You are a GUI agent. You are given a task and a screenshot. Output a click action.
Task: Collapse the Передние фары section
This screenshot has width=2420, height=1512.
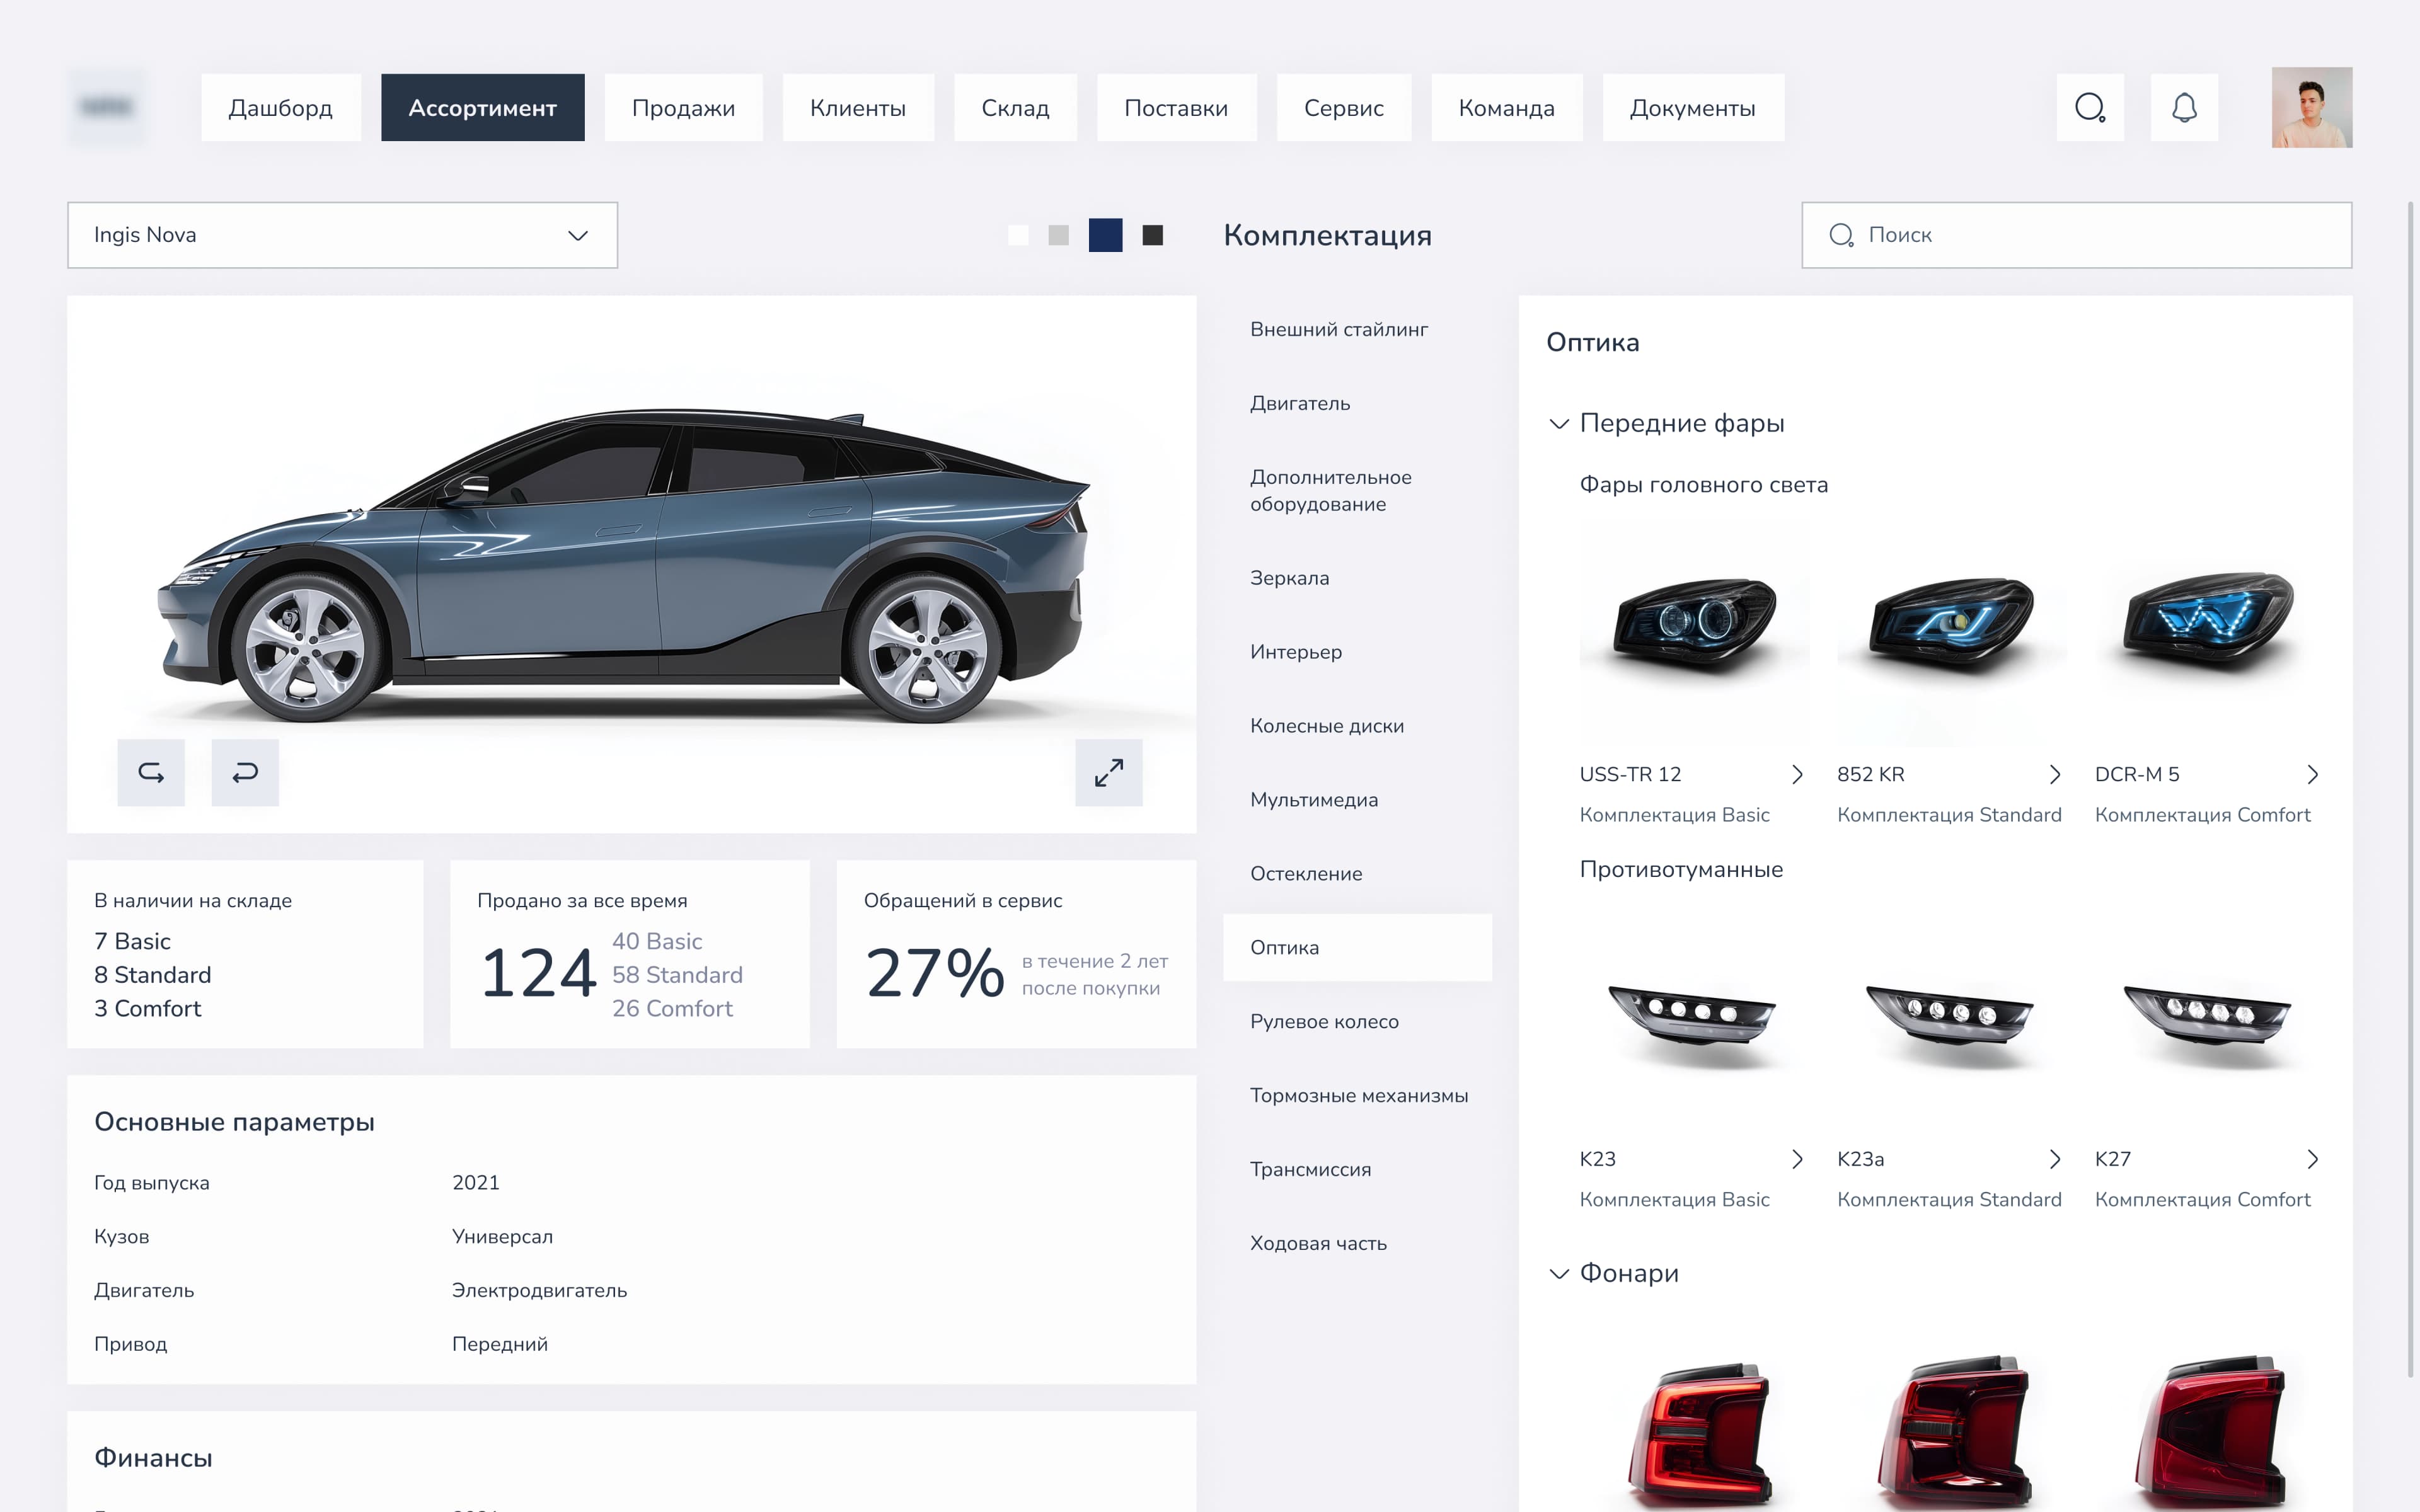point(1558,423)
